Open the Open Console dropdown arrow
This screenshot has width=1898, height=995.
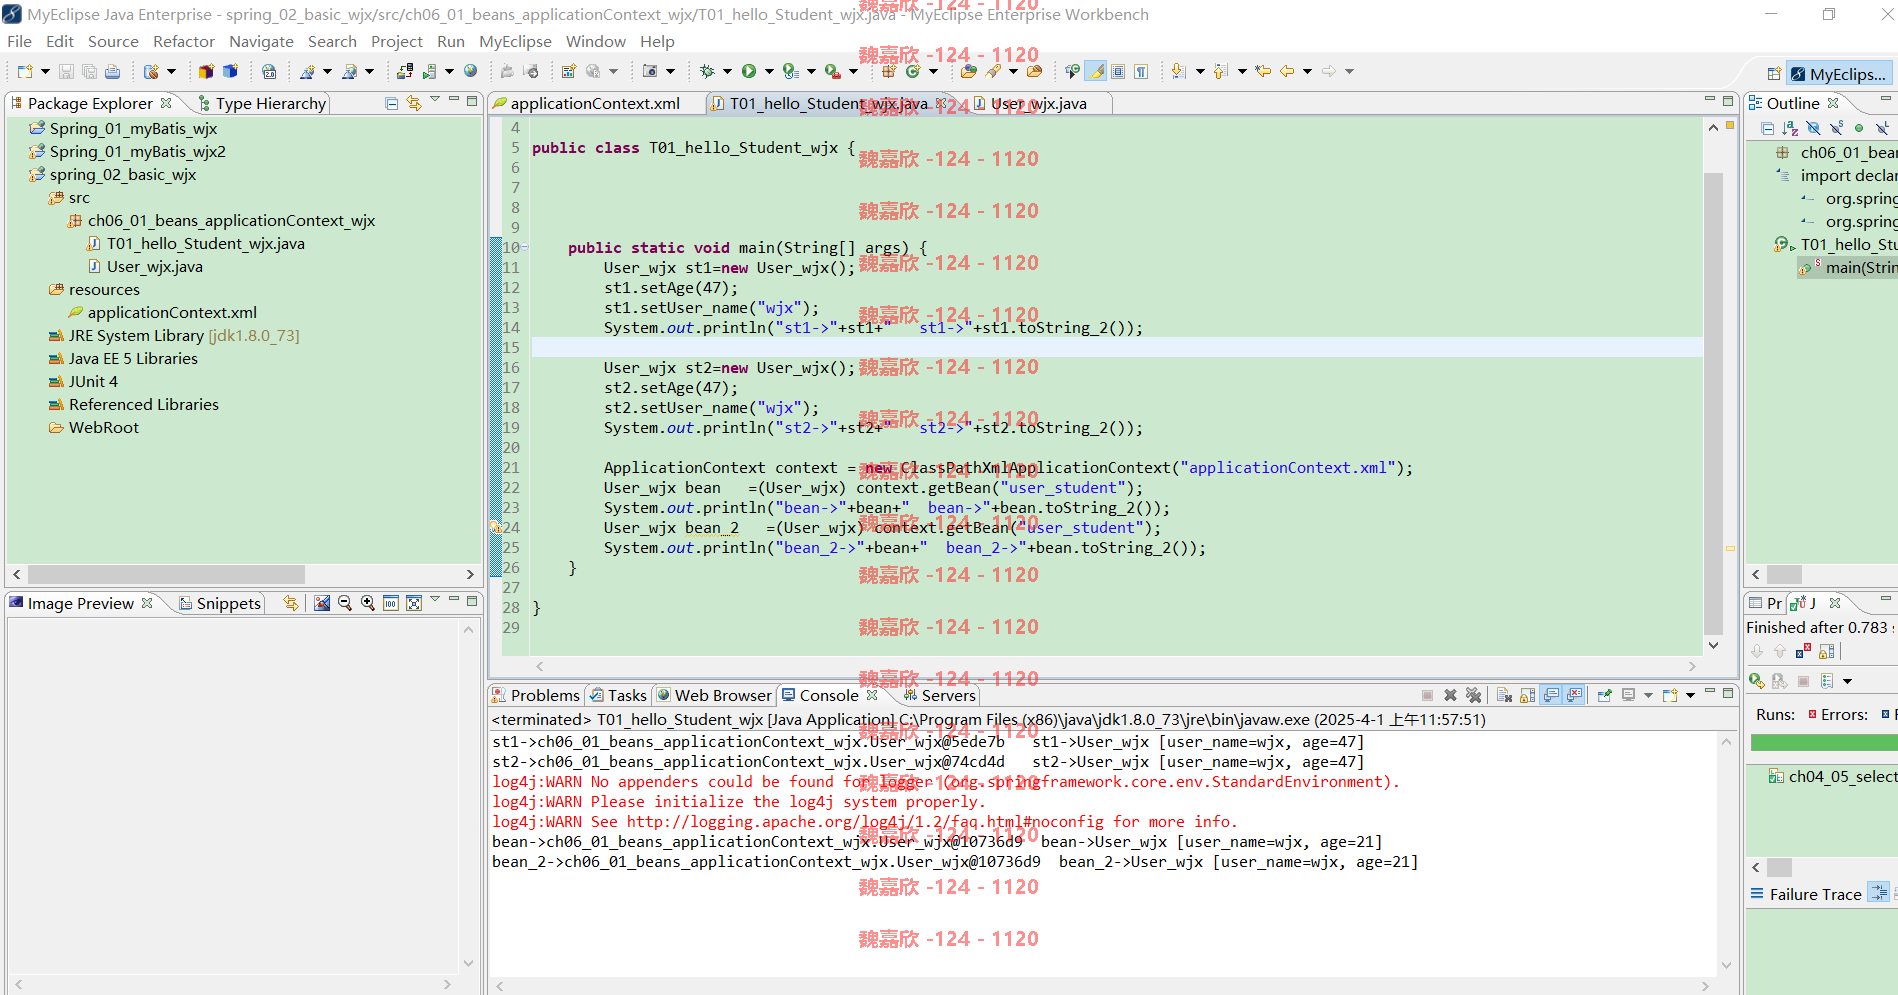tap(1690, 695)
